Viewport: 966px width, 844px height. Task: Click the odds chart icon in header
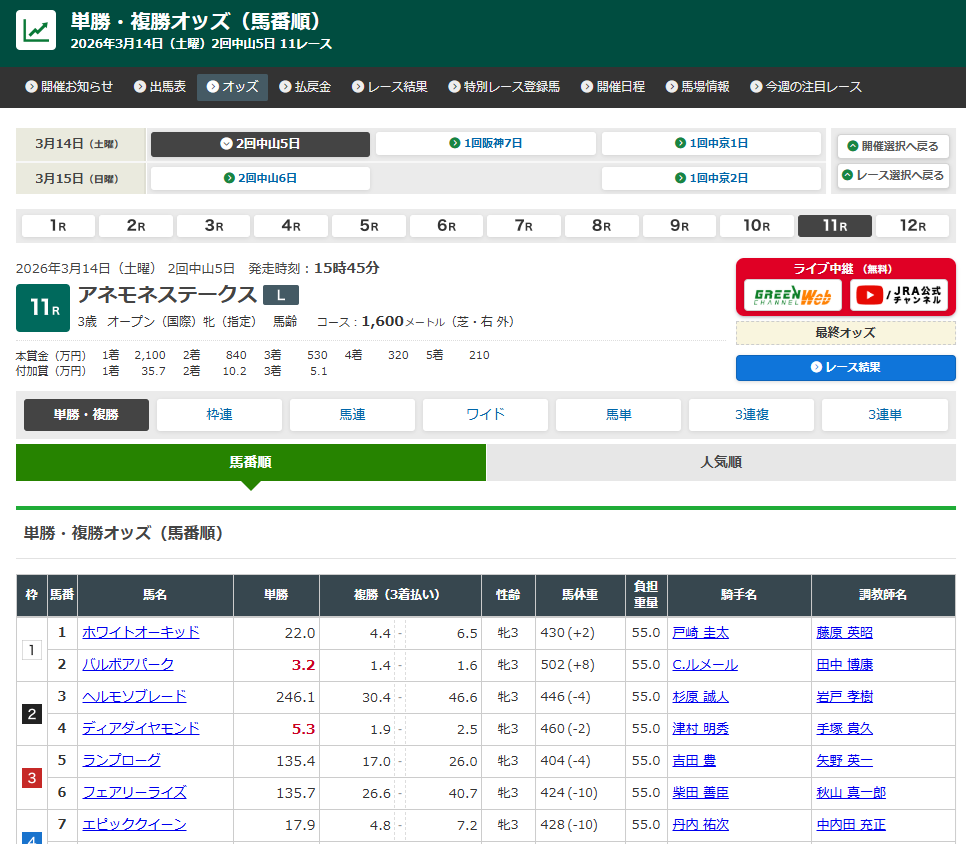pos(36,30)
